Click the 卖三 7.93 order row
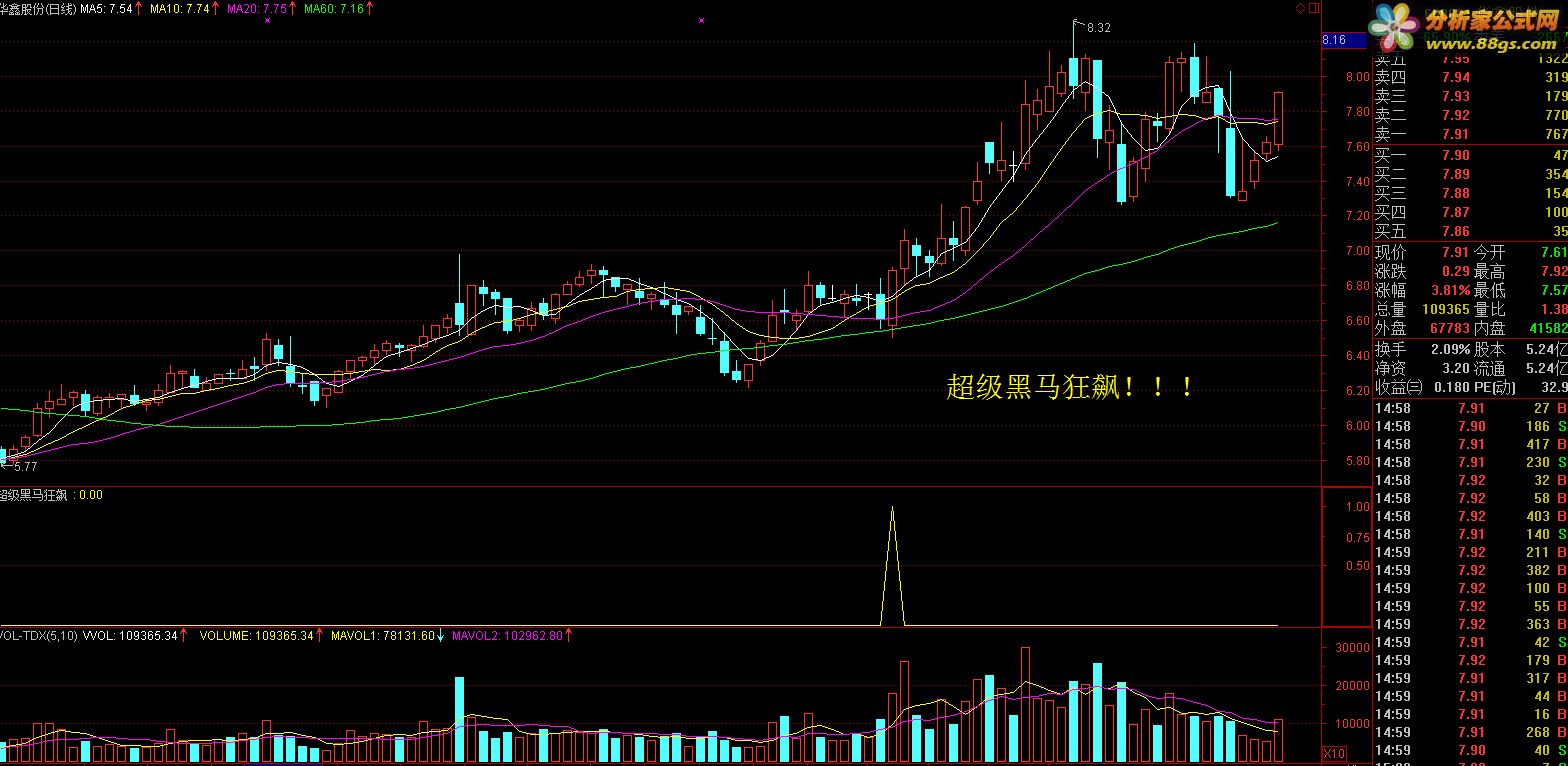Image resolution: width=1568 pixels, height=766 pixels. coord(1470,96)
